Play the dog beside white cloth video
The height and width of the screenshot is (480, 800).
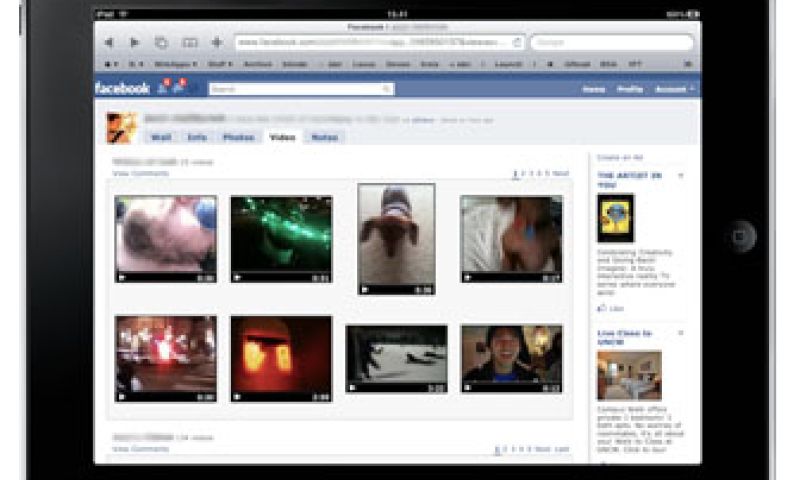511,239
